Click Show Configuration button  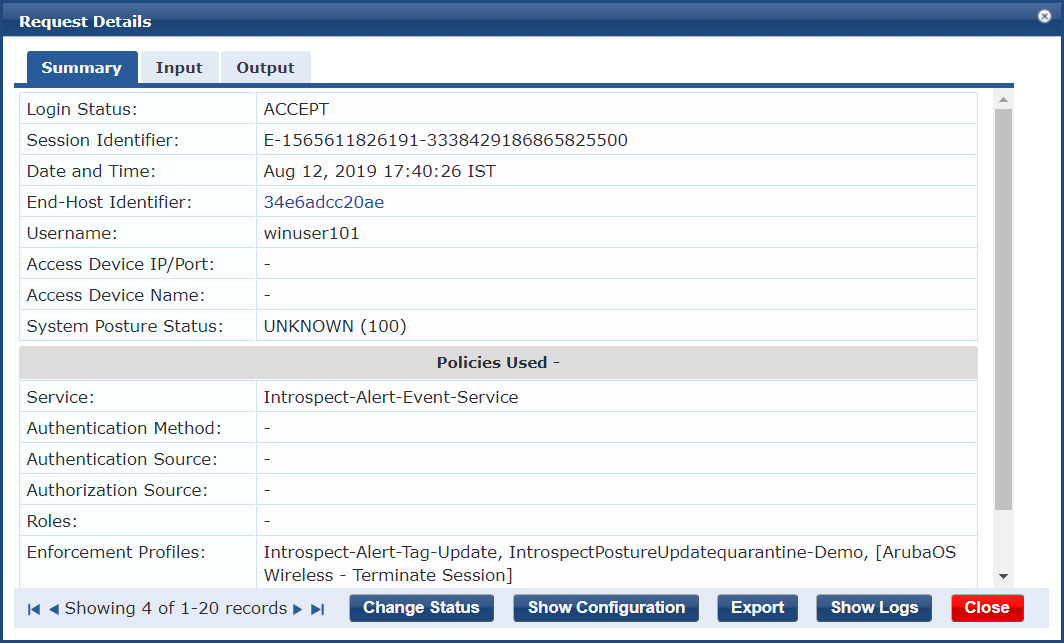(606, 608)
